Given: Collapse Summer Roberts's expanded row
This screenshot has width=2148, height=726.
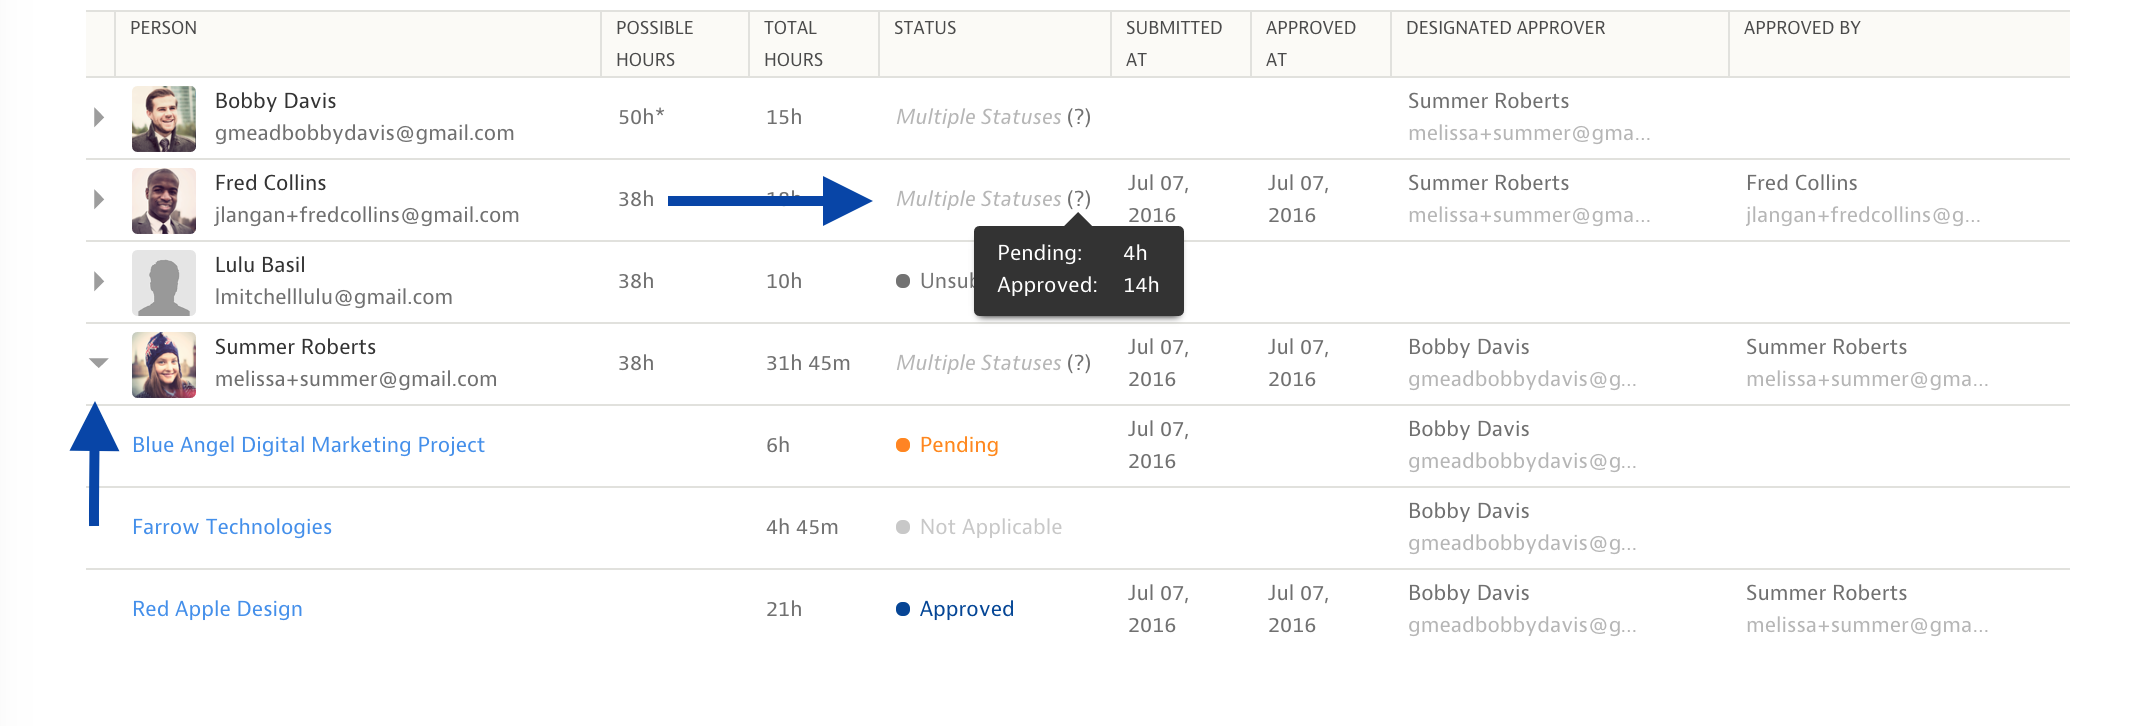Looking at the screenshot, I should pos(99,363).
